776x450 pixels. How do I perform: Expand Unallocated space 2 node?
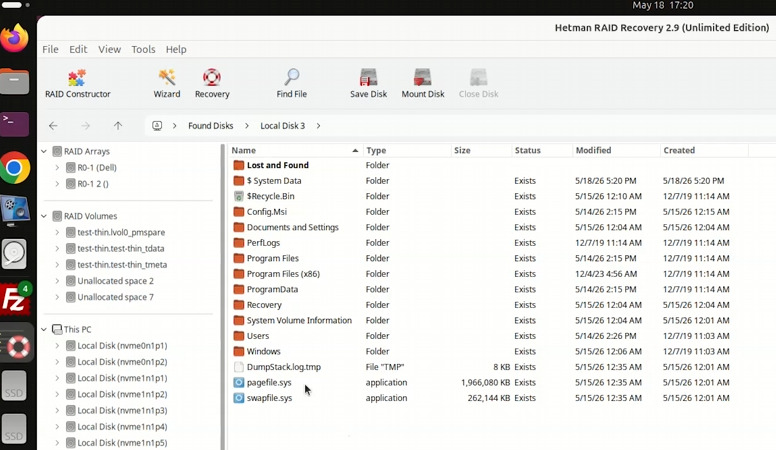coord(57,281)
